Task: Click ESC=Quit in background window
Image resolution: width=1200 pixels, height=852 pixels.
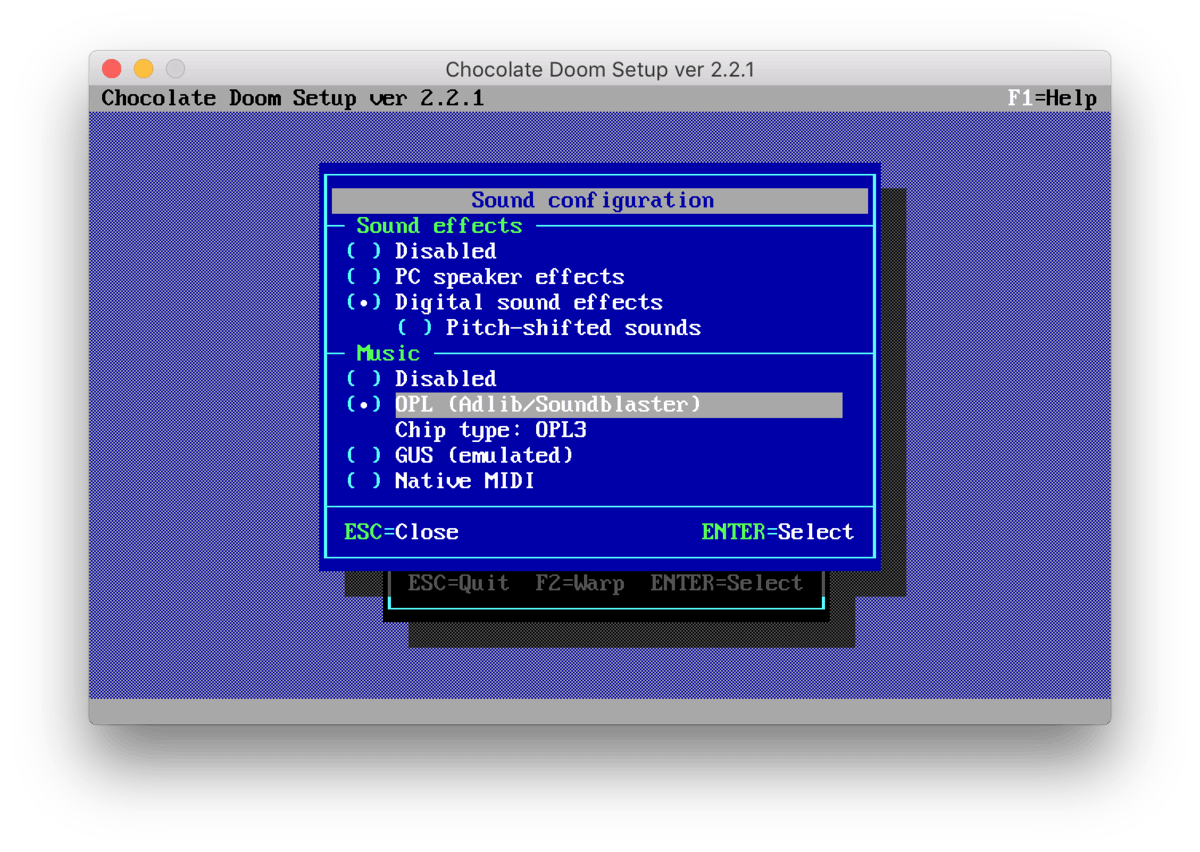Action: 458,583
